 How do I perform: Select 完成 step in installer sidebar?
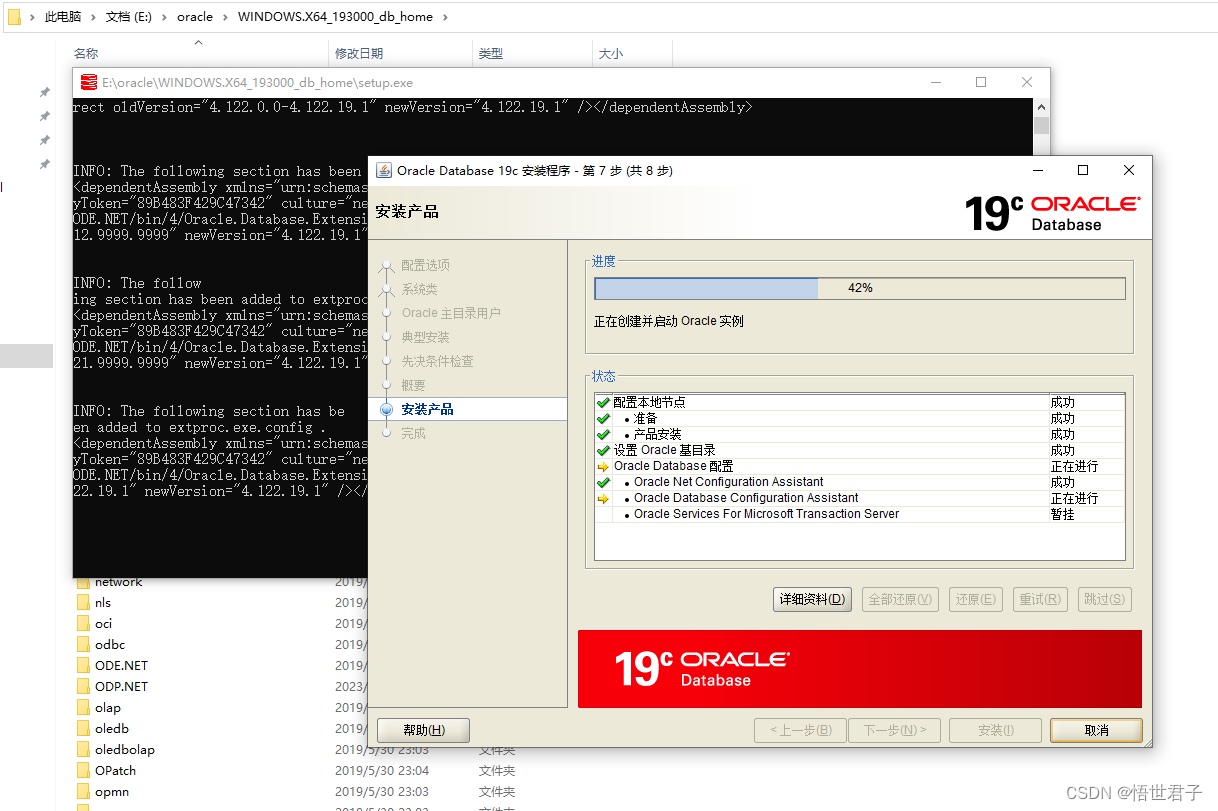pos(413,433)
